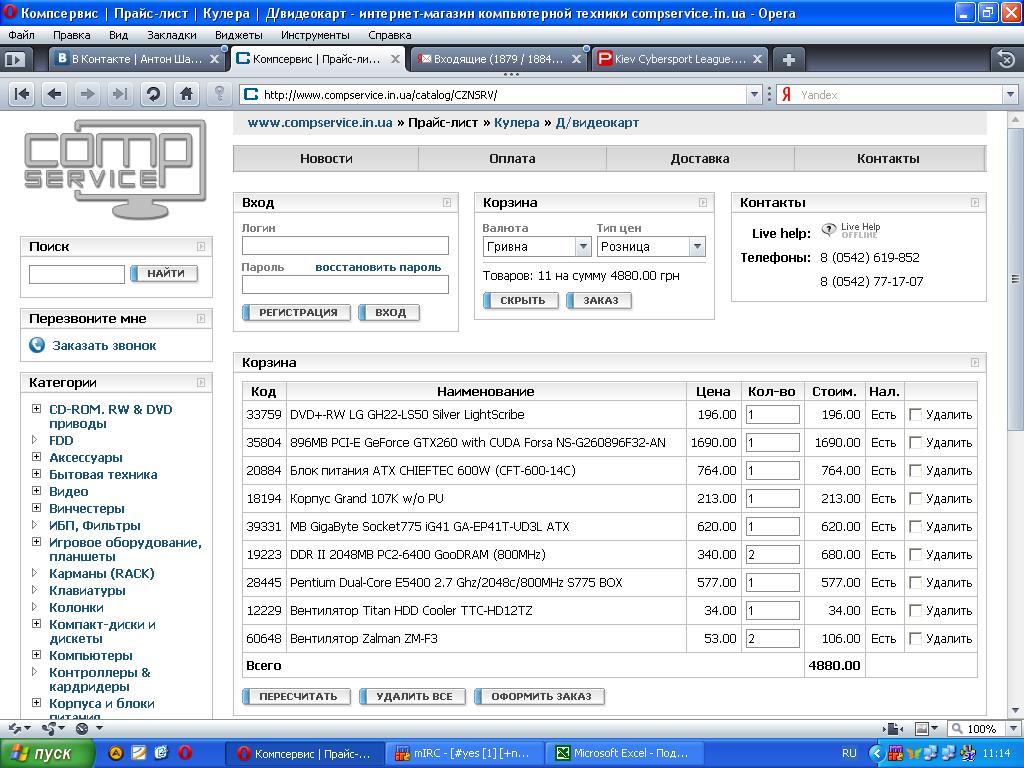Click the восстановить пароль link

(x=378, y=268)
